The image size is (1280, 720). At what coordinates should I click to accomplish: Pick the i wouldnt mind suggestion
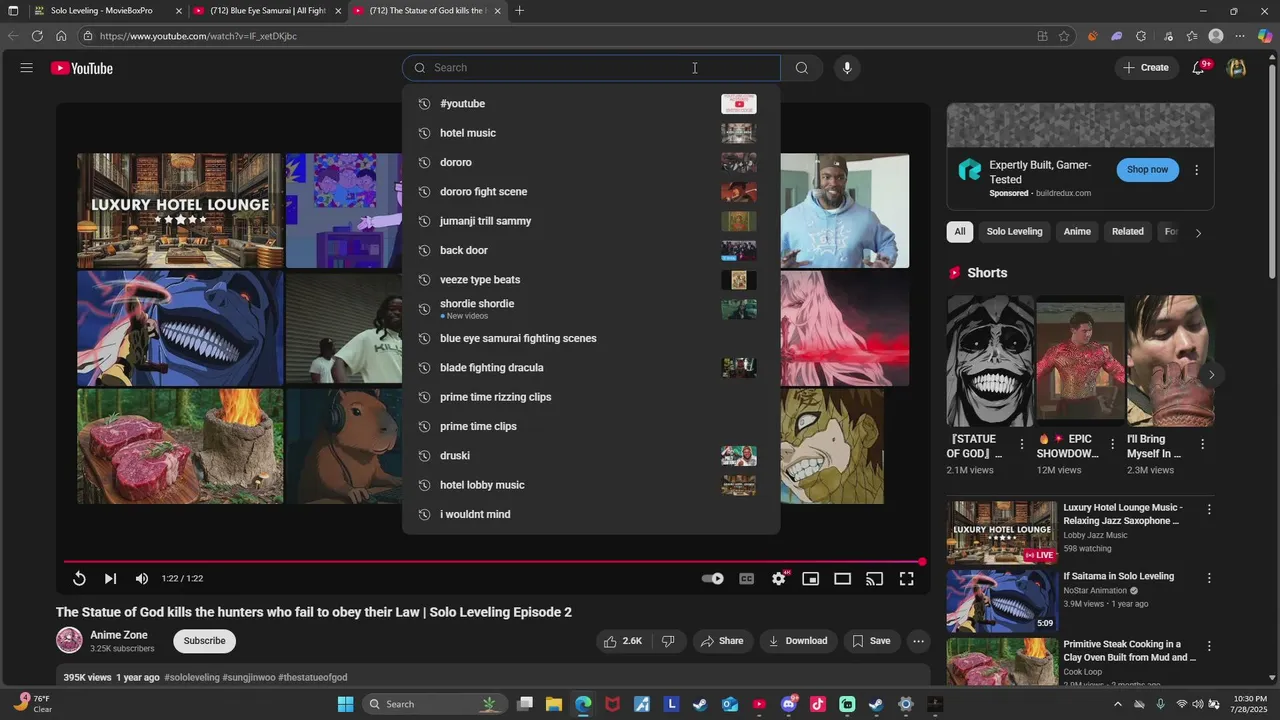(x=591, y=514)
